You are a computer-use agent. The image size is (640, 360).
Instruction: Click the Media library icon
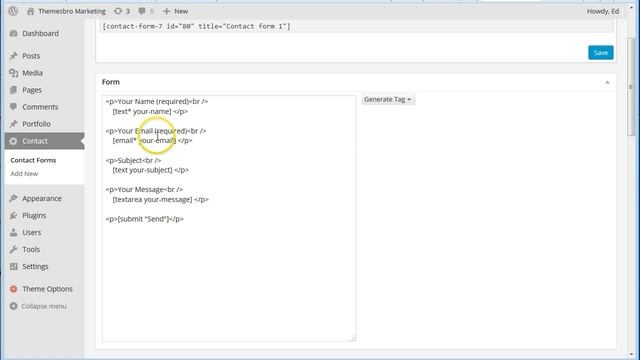coord(13,73)
